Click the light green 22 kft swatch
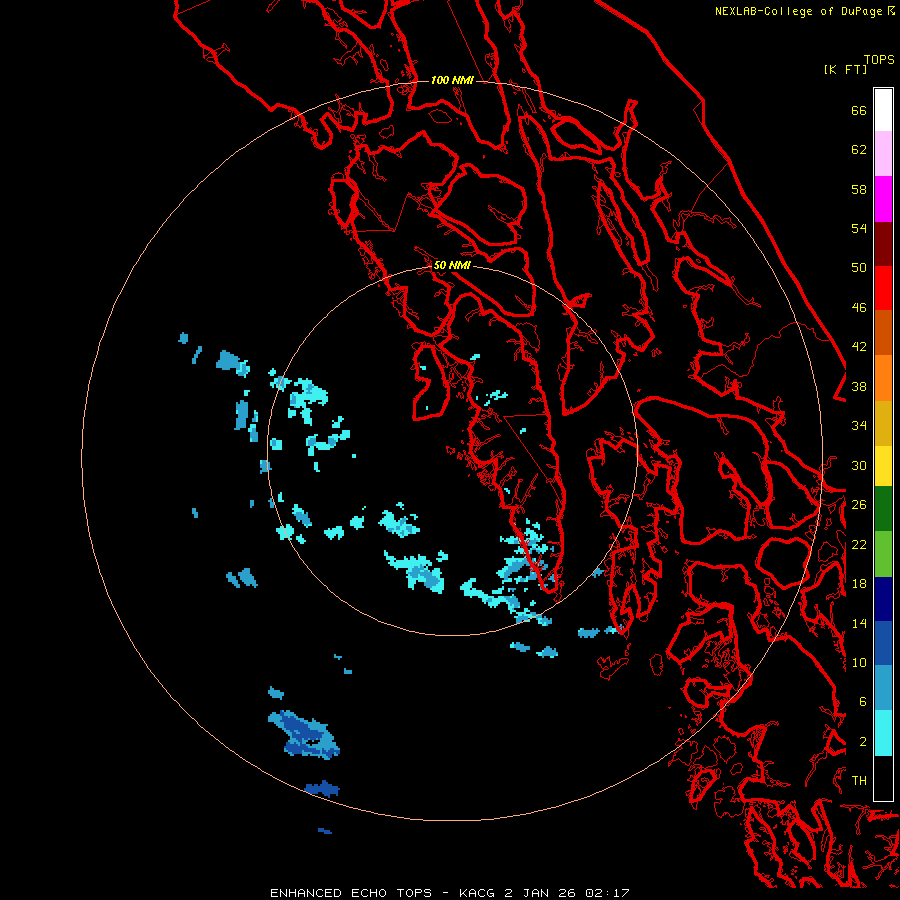This screenshot has height=900, width=900. [x=883, y=554]
